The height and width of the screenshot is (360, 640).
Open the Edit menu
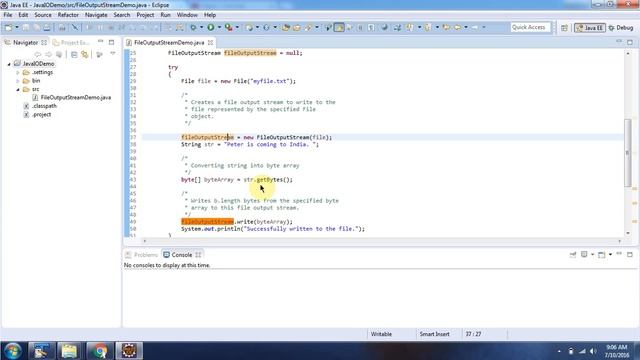(x=23, y=15)
